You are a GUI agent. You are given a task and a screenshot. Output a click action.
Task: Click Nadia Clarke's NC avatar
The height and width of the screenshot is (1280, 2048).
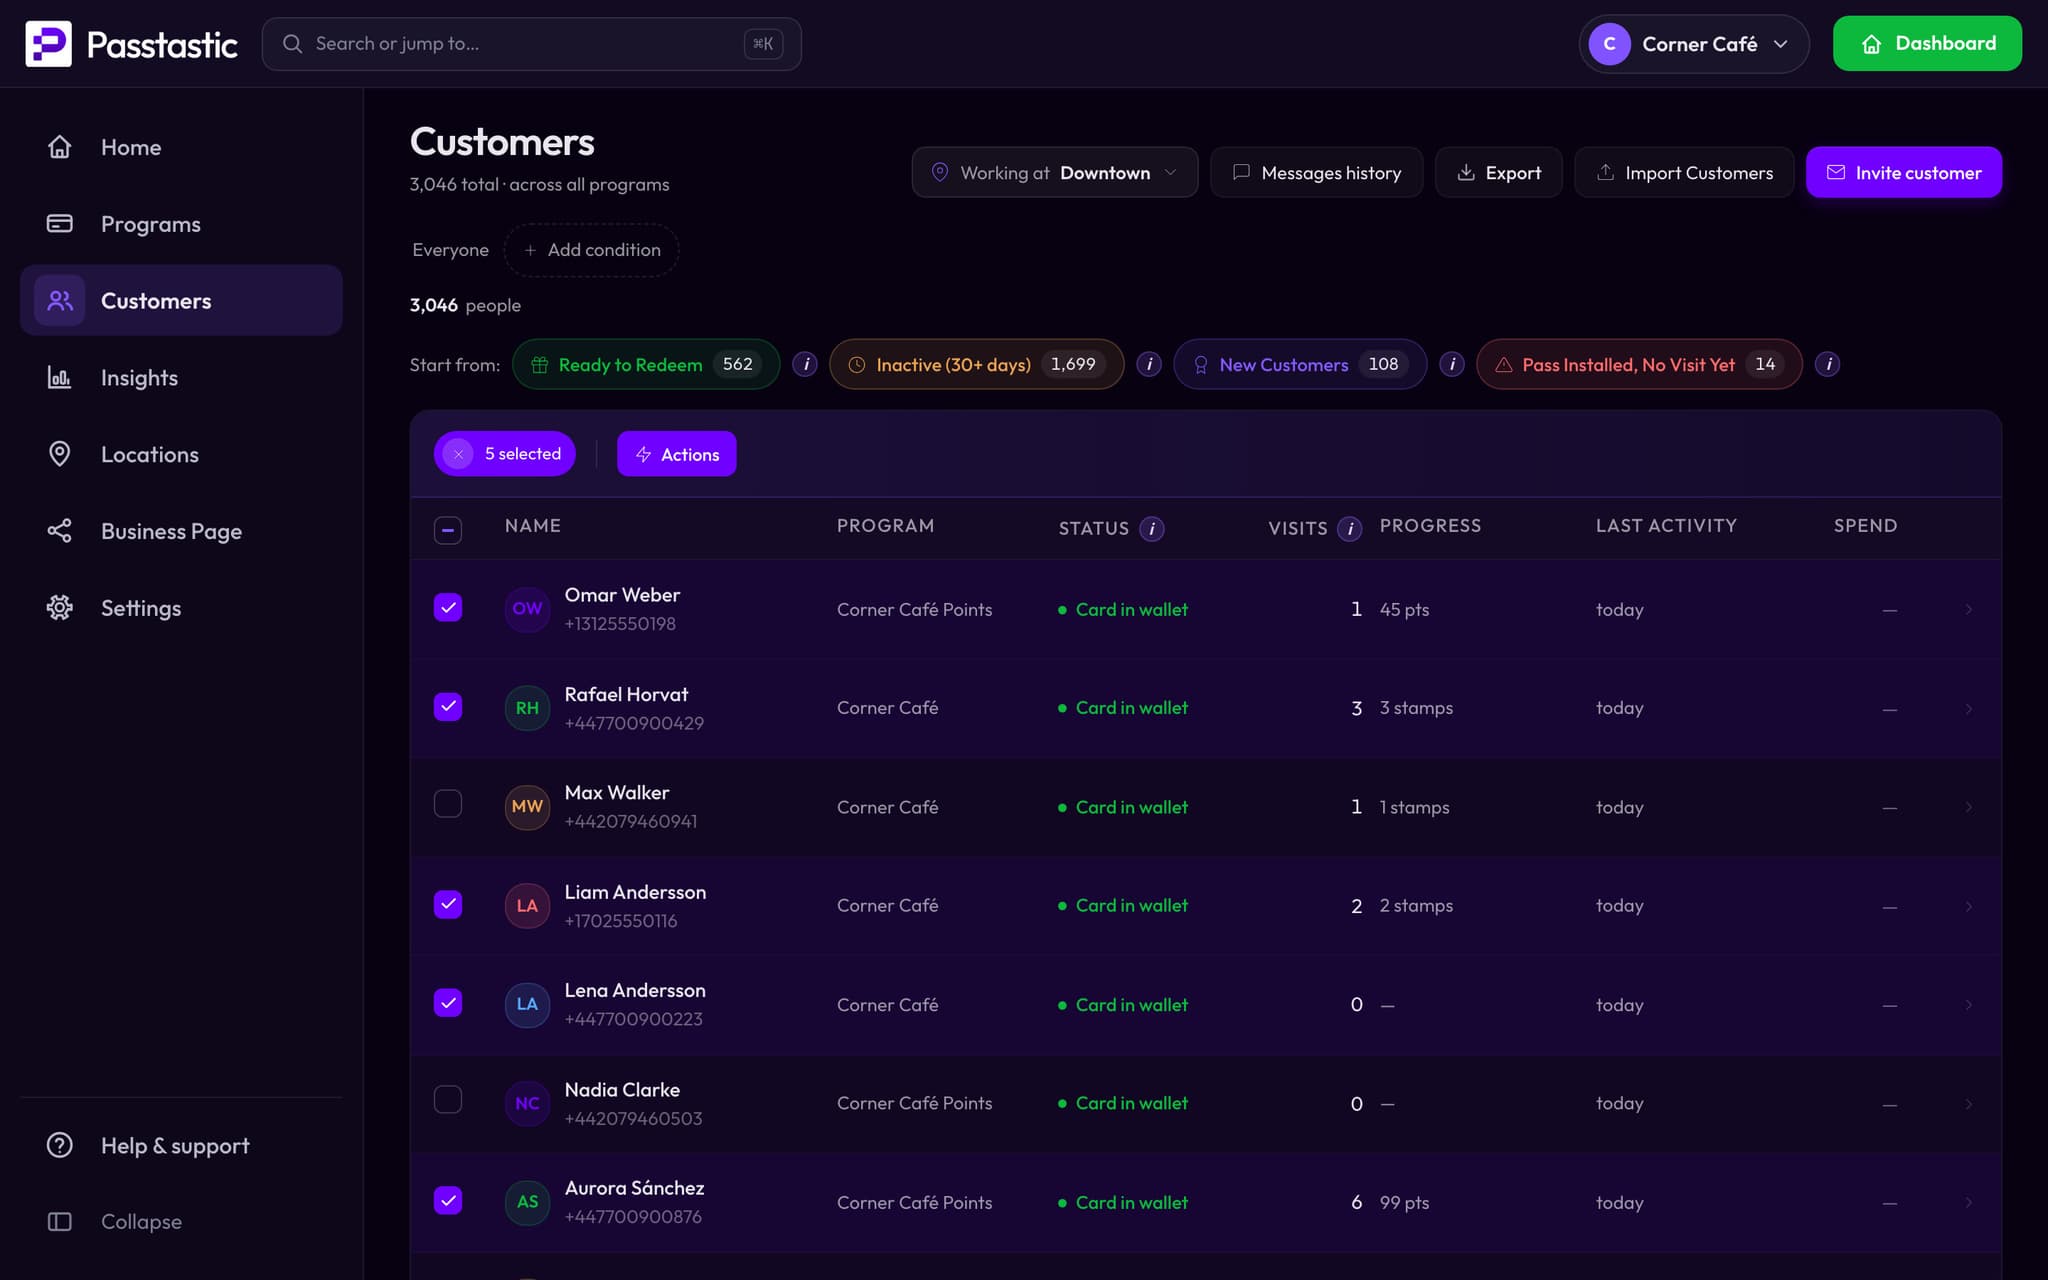[527, 1103]
